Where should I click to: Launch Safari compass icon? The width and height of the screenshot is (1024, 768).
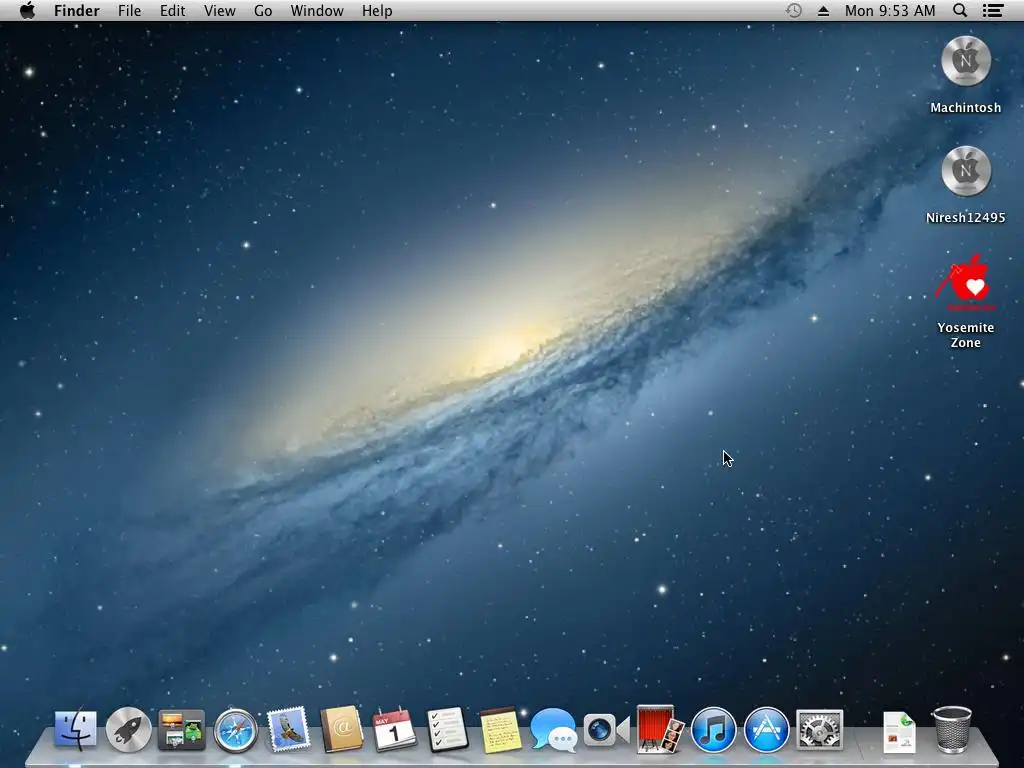point(235,730)
